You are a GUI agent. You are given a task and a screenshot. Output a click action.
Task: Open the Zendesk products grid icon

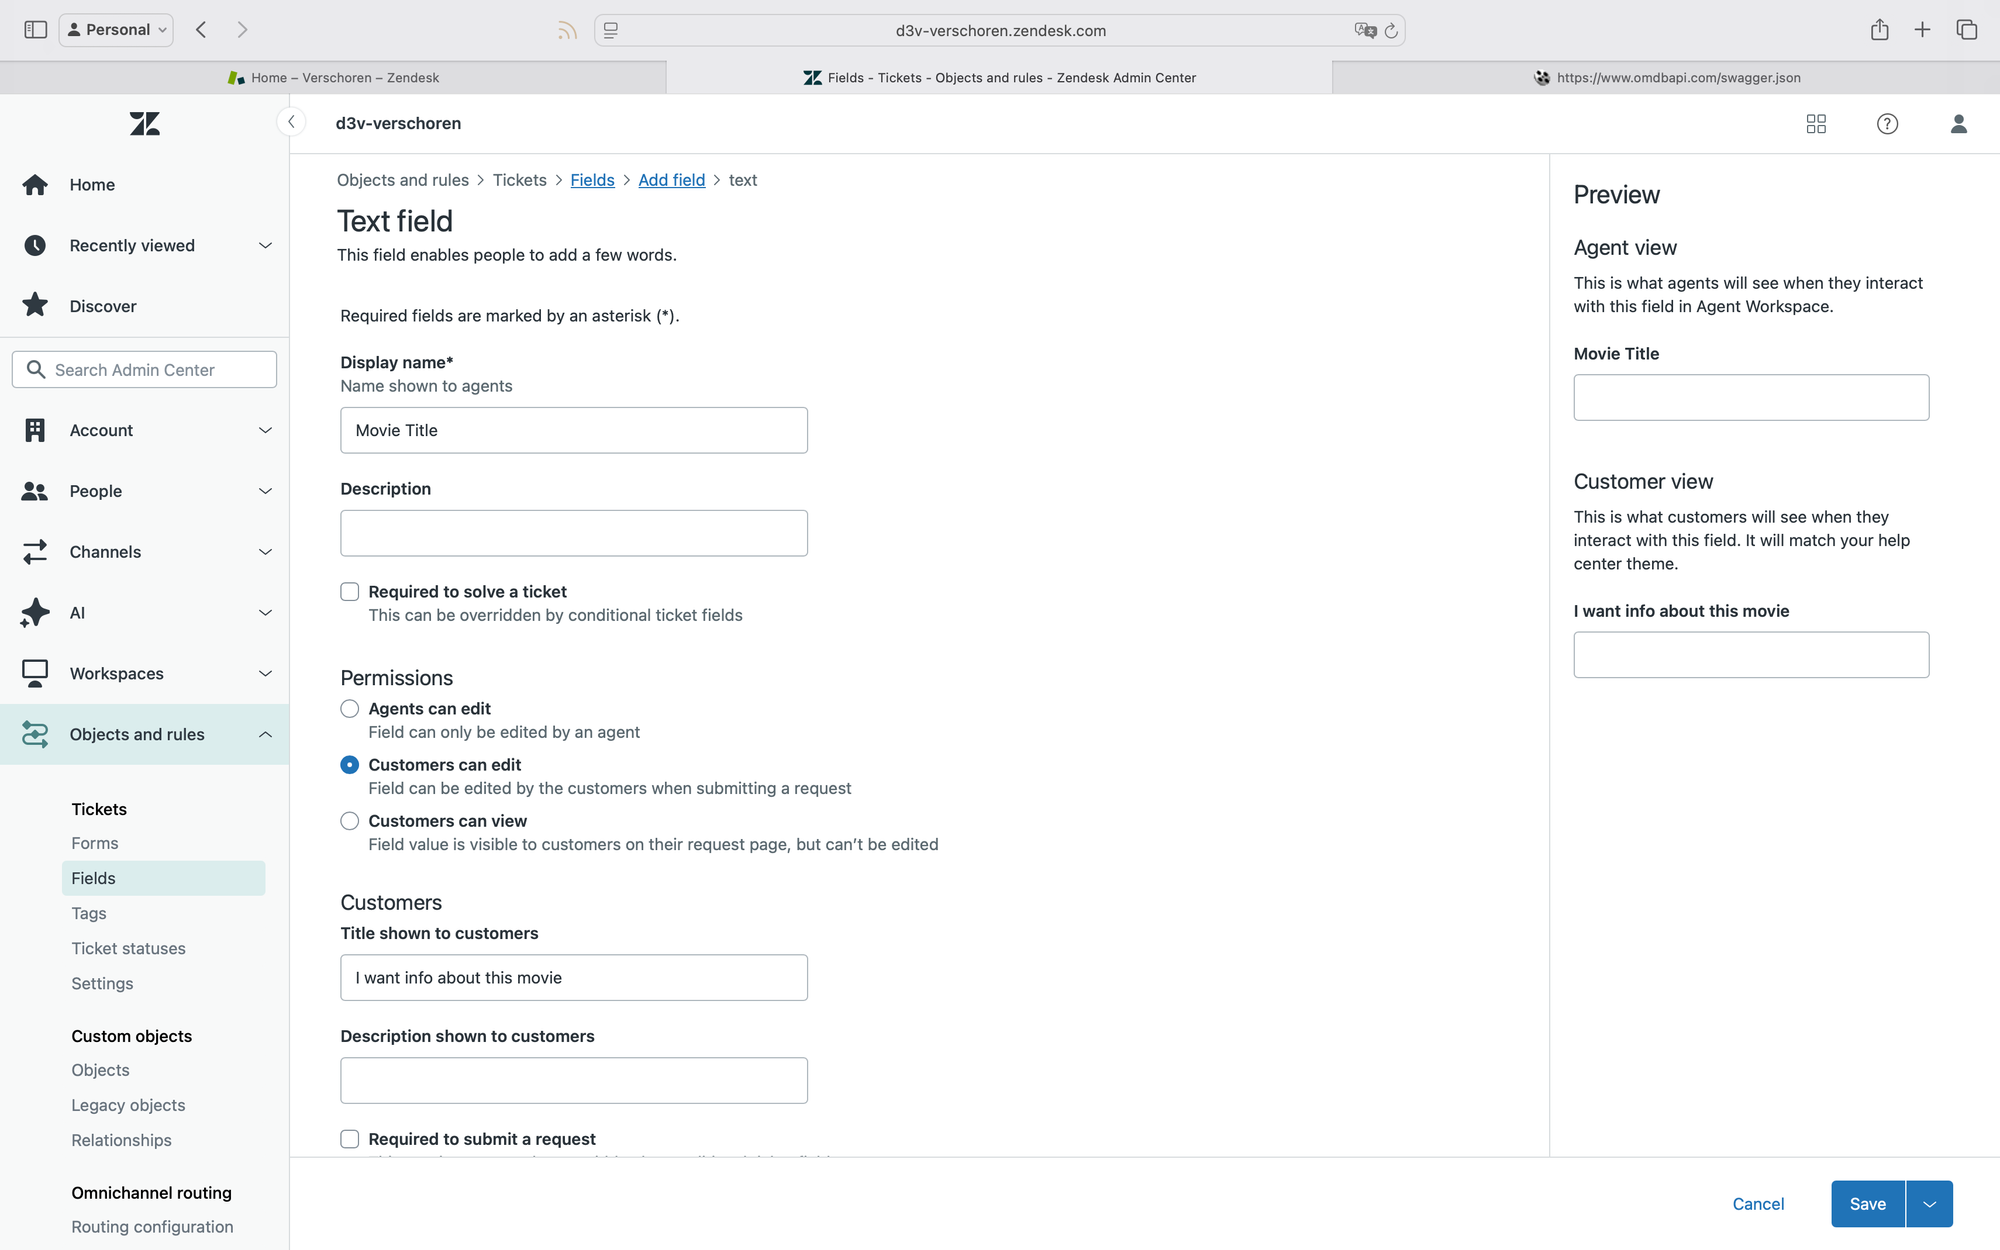(1816, 124)
